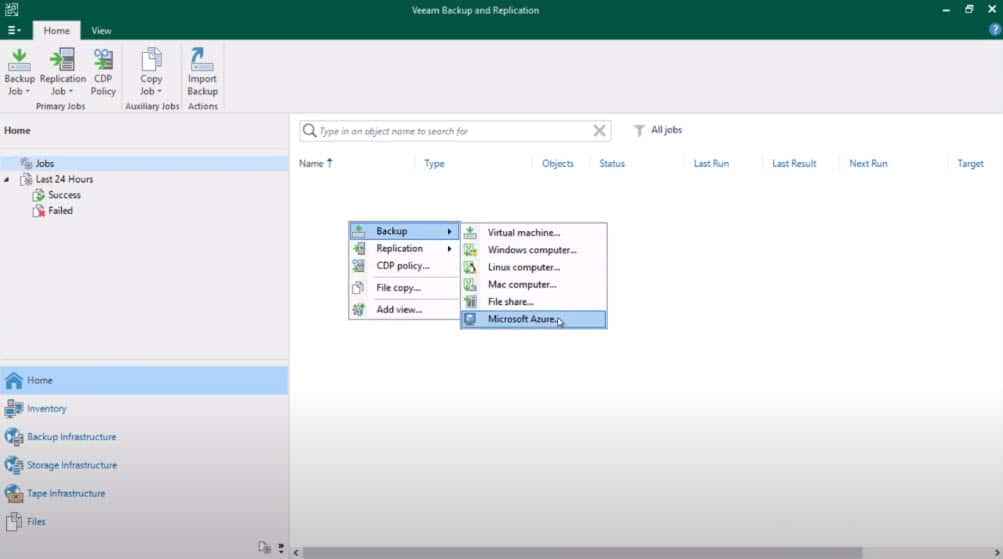Viewport: 1003px width, 559px height.
Task: Select File share... backup option
Action: (534, 302)
